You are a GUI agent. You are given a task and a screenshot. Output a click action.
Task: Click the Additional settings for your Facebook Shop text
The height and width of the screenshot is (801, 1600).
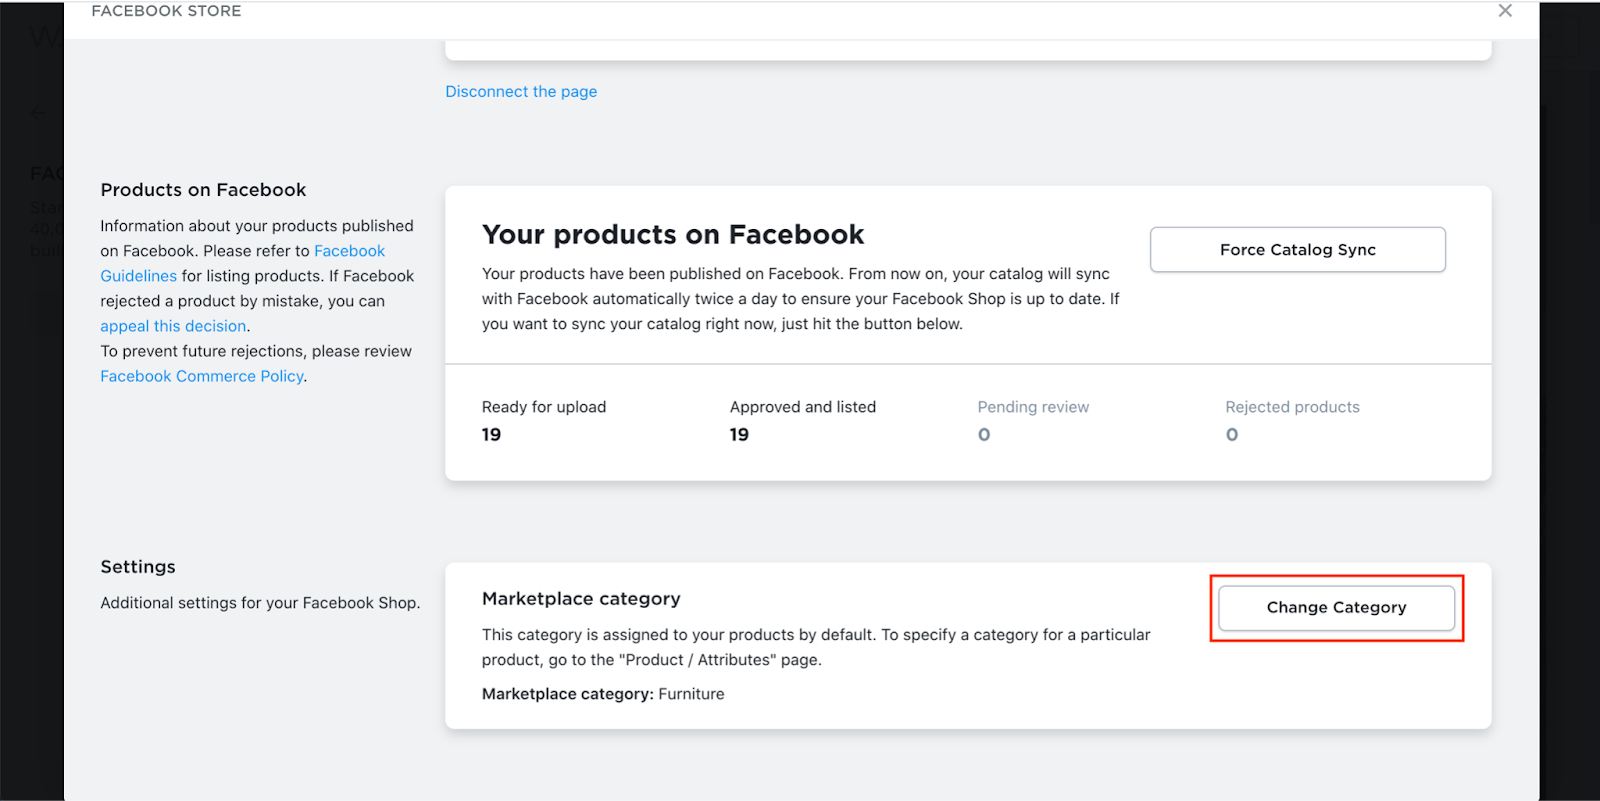[x=260, y=603]
